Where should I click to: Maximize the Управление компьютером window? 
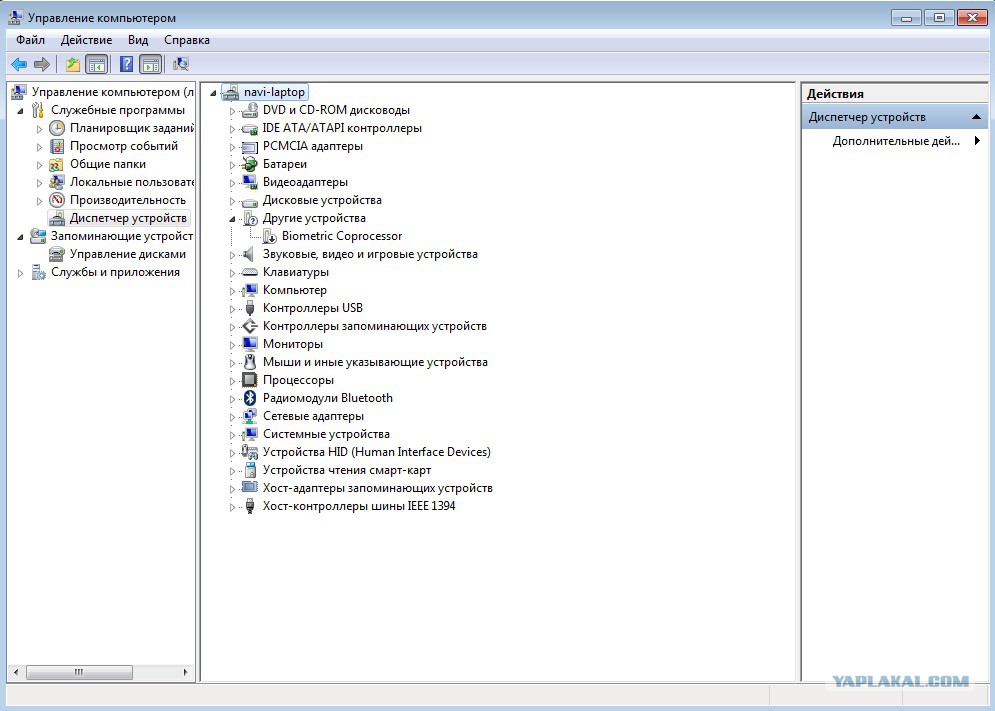[x=939, y=17]
